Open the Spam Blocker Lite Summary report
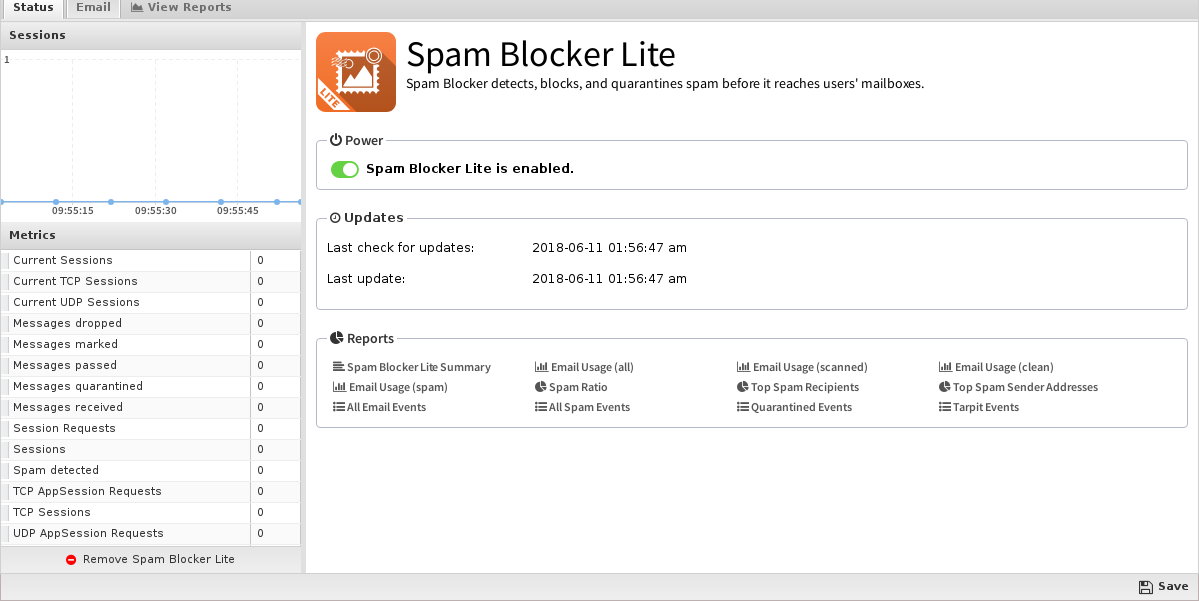Screen dimensions: 1199x601 (x=411, y=367)
